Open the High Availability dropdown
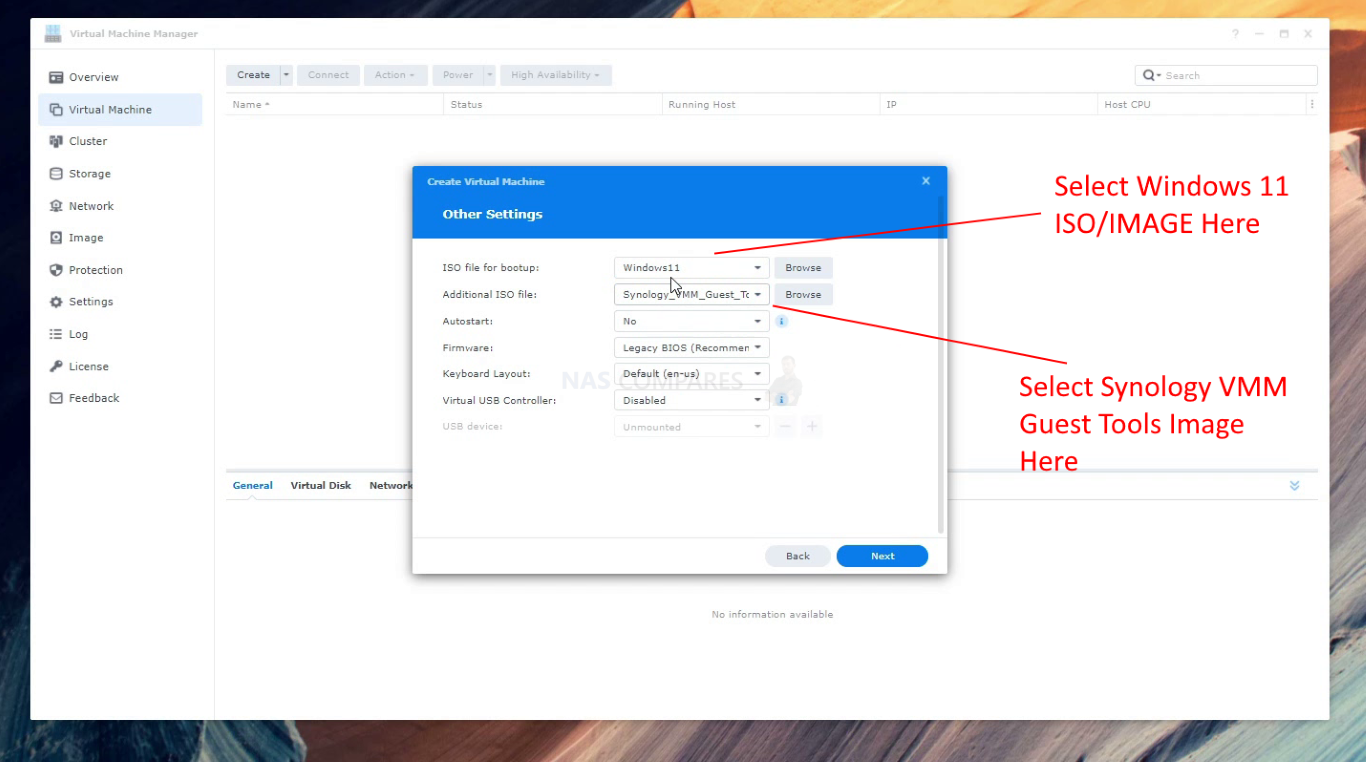Image resolution: width=1366 pixels, height=762 pixels. click(556, 75)
